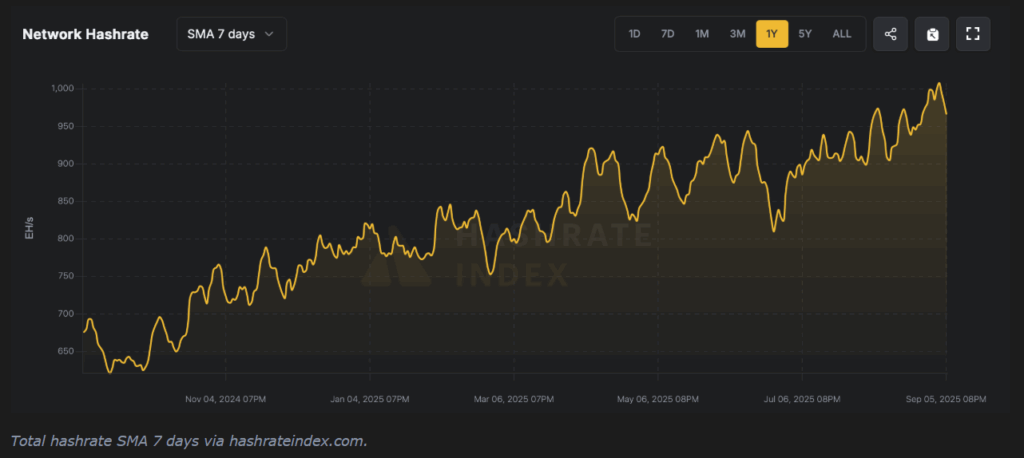The width and height of the screenshot is (1024, 458).
Task: Click the Nov 04, 2024 axis label
Action: [226, 398]
